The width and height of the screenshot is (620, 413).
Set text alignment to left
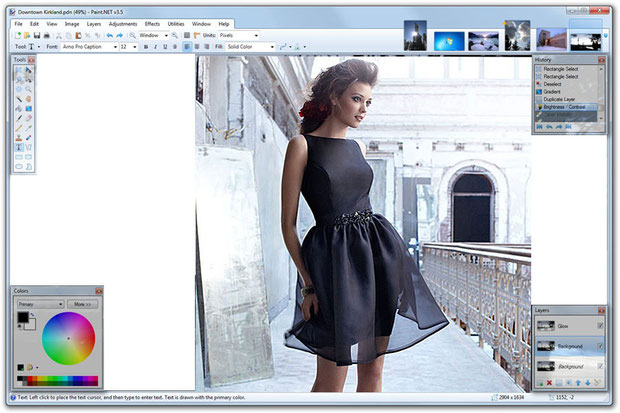pyautogui.click(x=187, y=47)
